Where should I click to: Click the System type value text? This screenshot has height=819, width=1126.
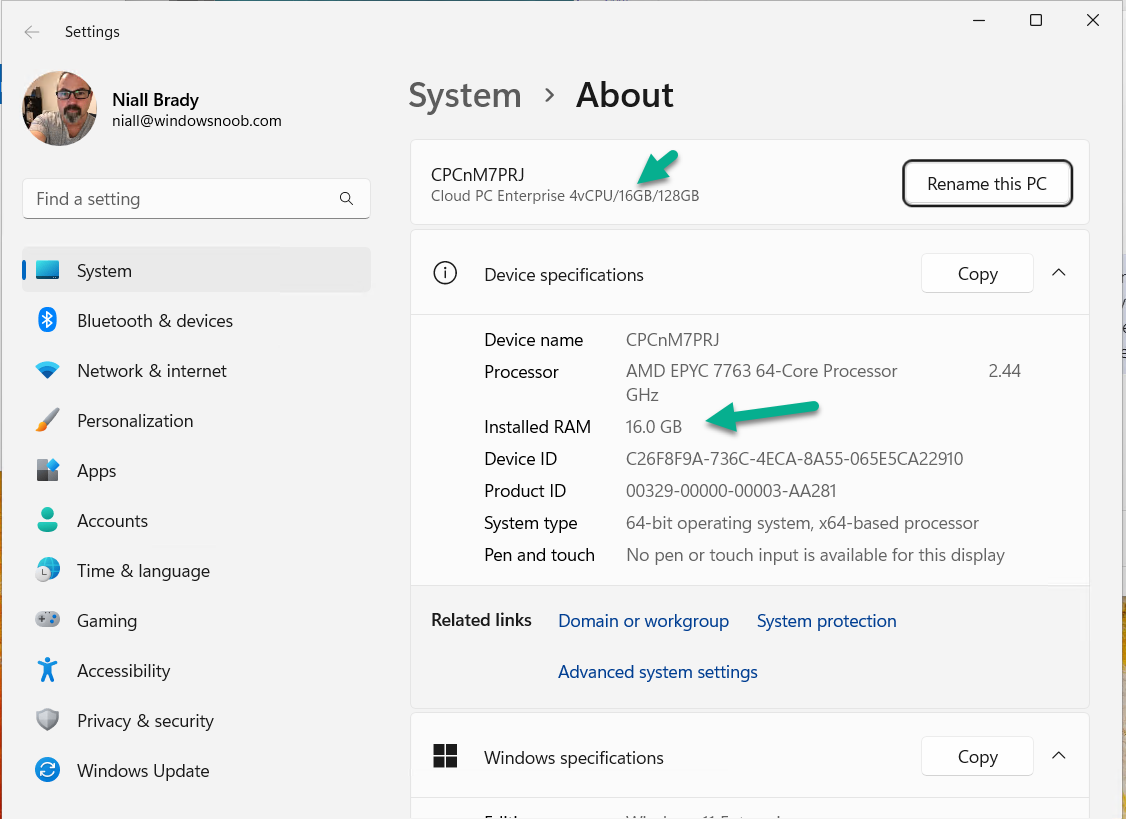click(802, 523)
